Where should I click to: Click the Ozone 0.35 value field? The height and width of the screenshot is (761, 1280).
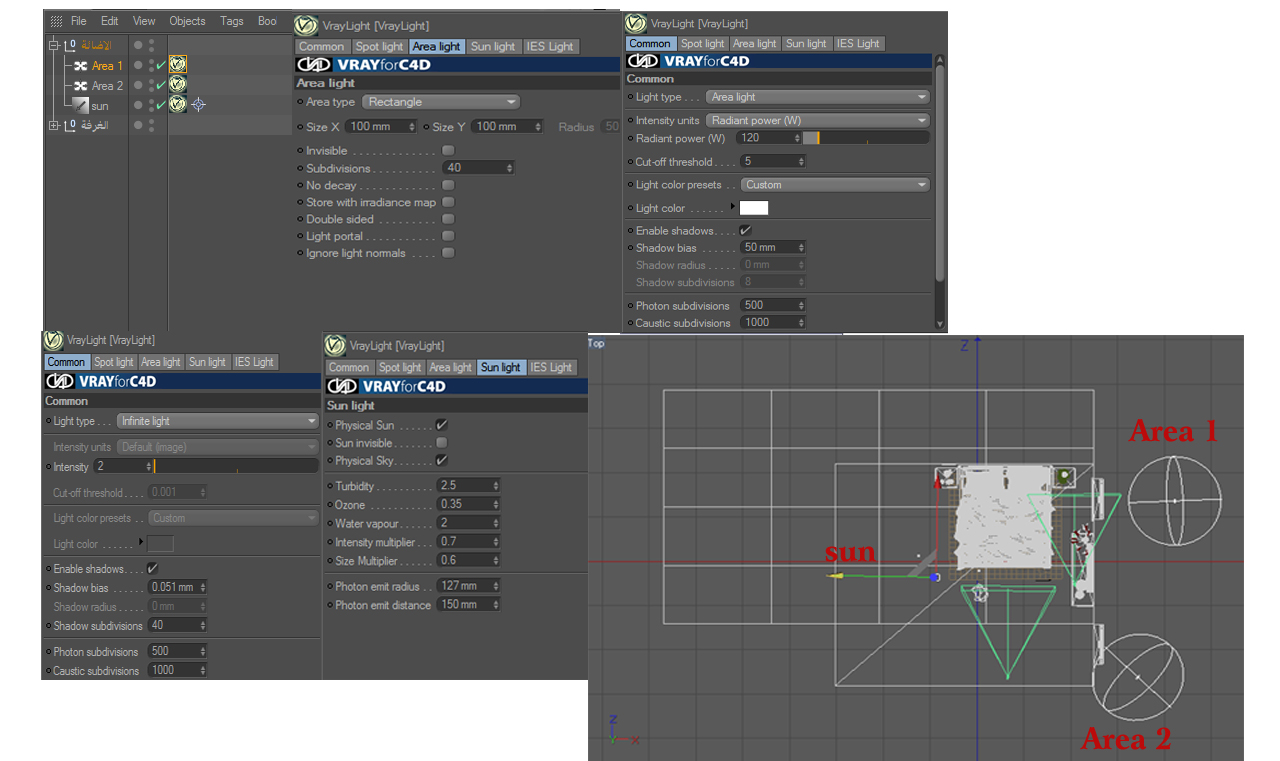468,504
